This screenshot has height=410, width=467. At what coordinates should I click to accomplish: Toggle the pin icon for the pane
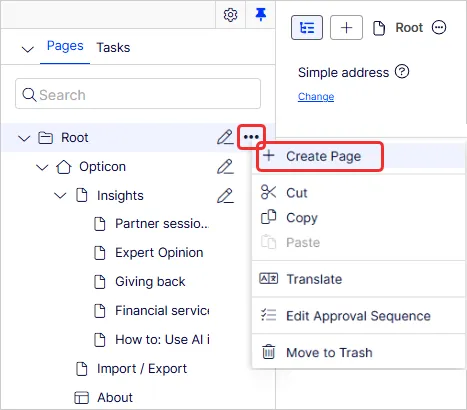(260, 15)
